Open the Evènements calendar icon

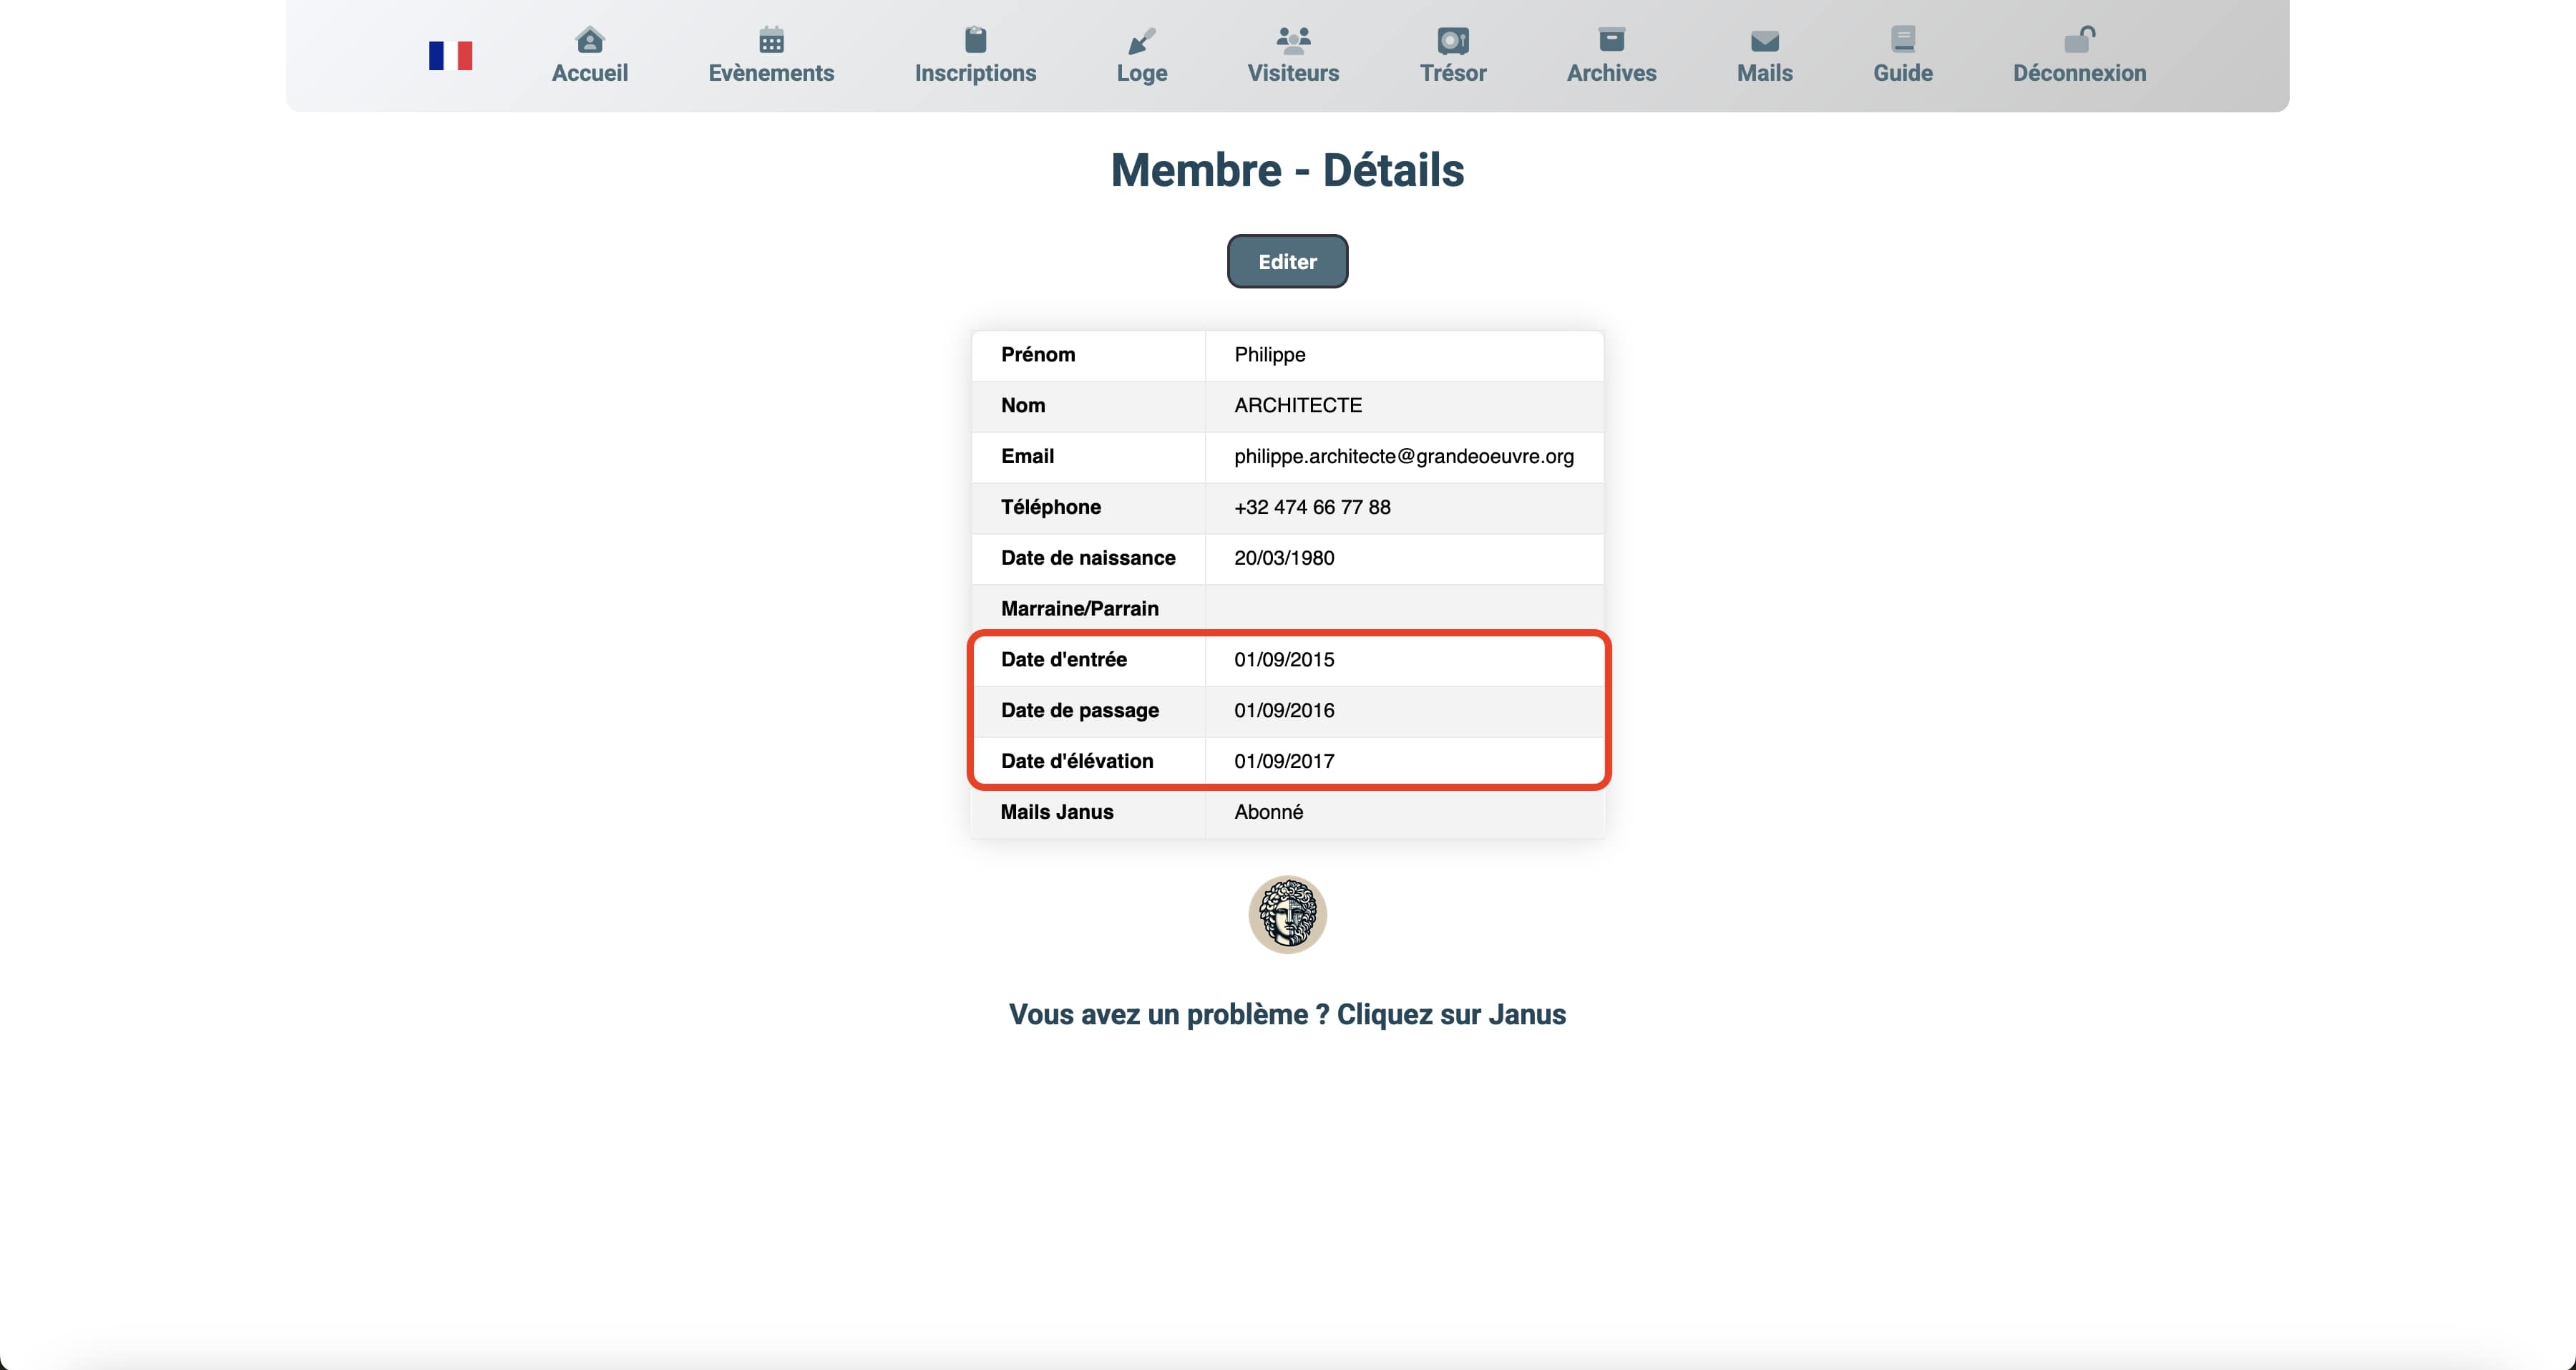771,40
